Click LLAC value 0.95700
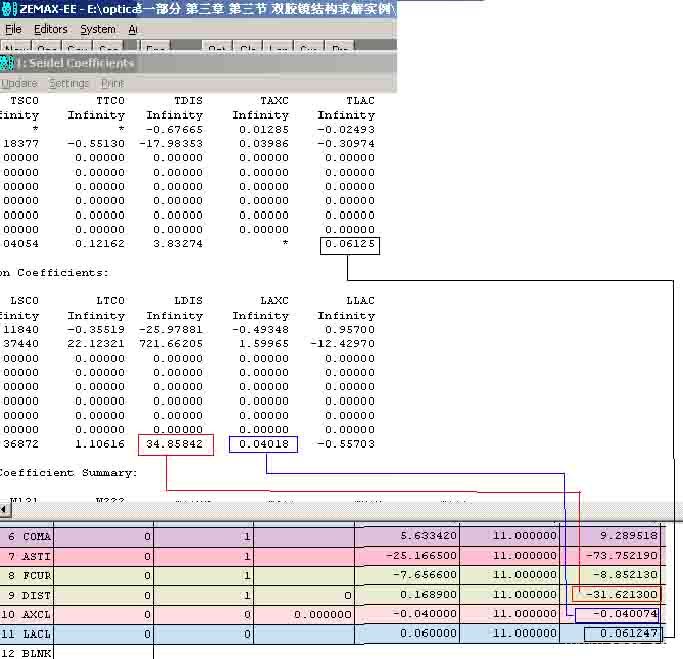The height and width of the screenshot is (659, 683). (350, 329)
